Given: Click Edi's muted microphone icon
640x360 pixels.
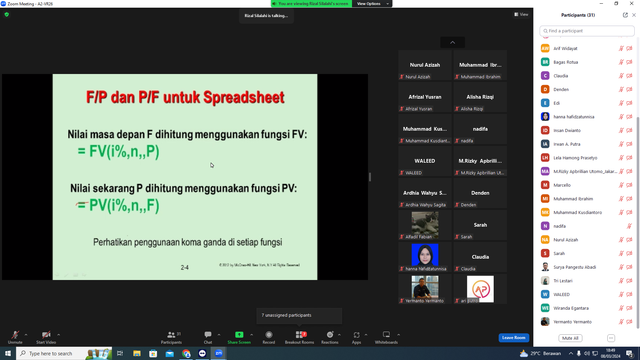Looking at the screenshot, I should point(621,103).
